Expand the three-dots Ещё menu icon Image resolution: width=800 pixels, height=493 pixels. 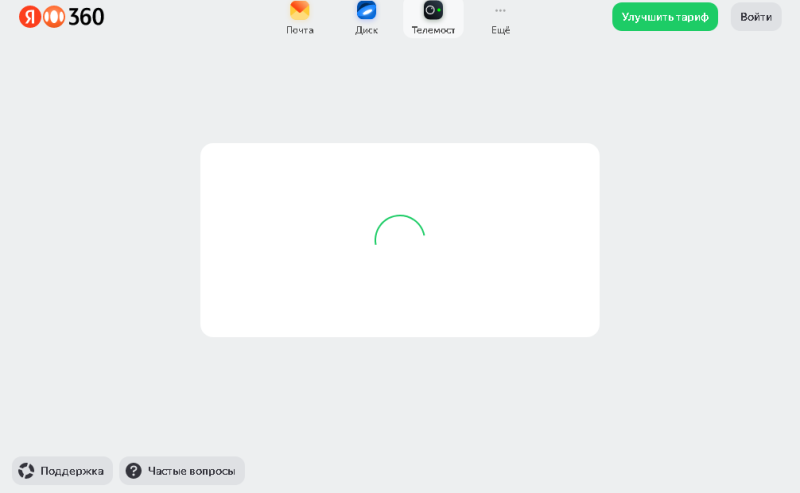[x=500, y=10]
